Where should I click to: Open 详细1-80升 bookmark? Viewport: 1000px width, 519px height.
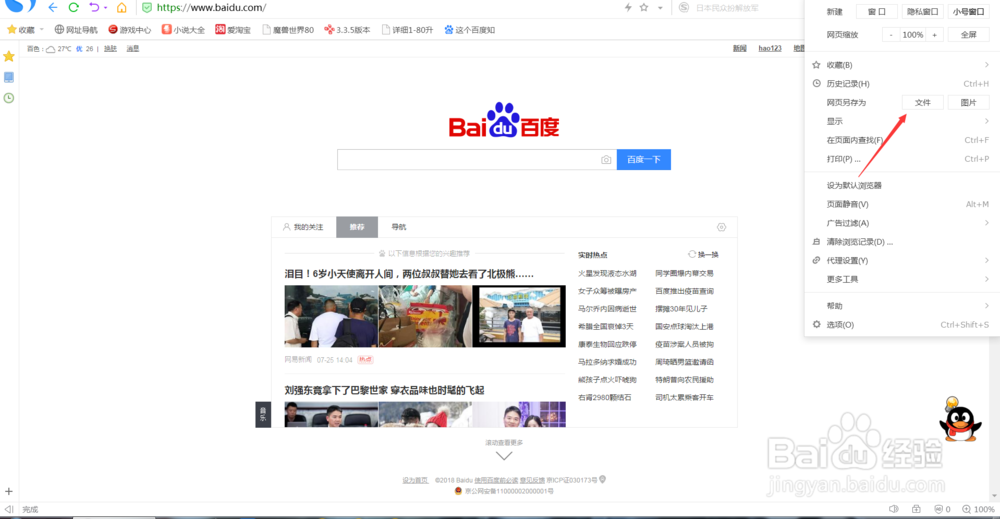click(x=408, y=30)
